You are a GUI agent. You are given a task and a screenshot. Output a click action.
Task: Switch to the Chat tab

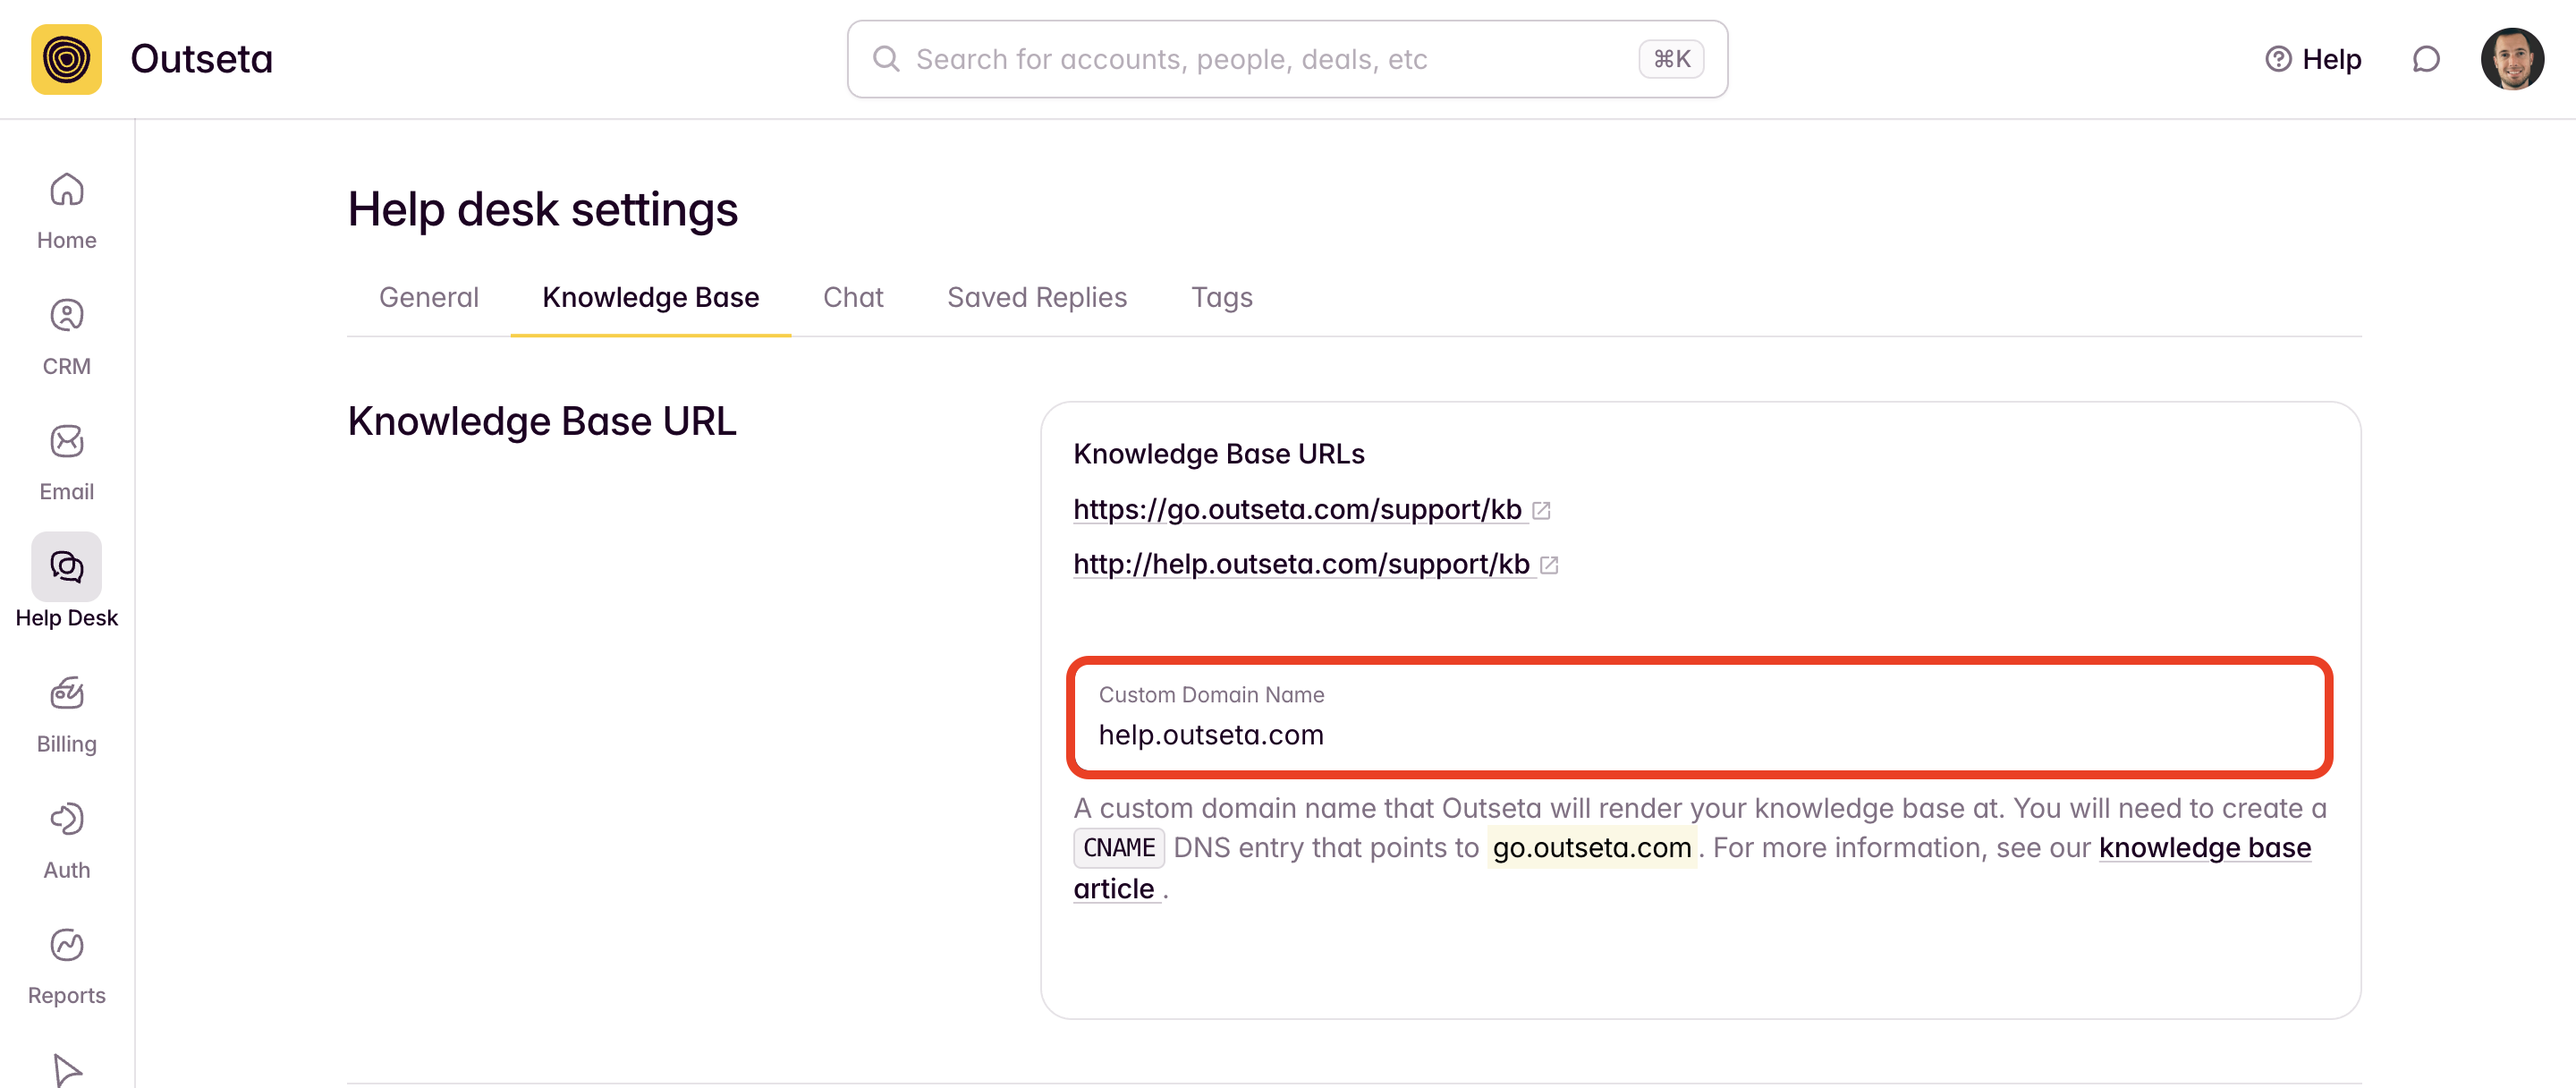tap(852, 297)
